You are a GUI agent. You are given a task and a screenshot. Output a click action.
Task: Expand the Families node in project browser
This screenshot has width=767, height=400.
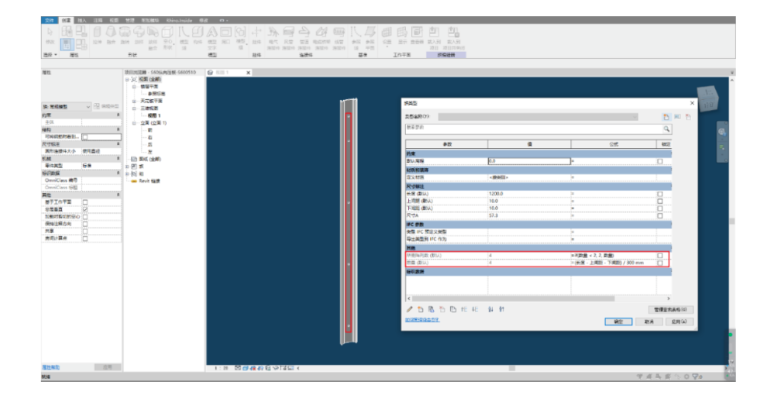pos(128,166)
